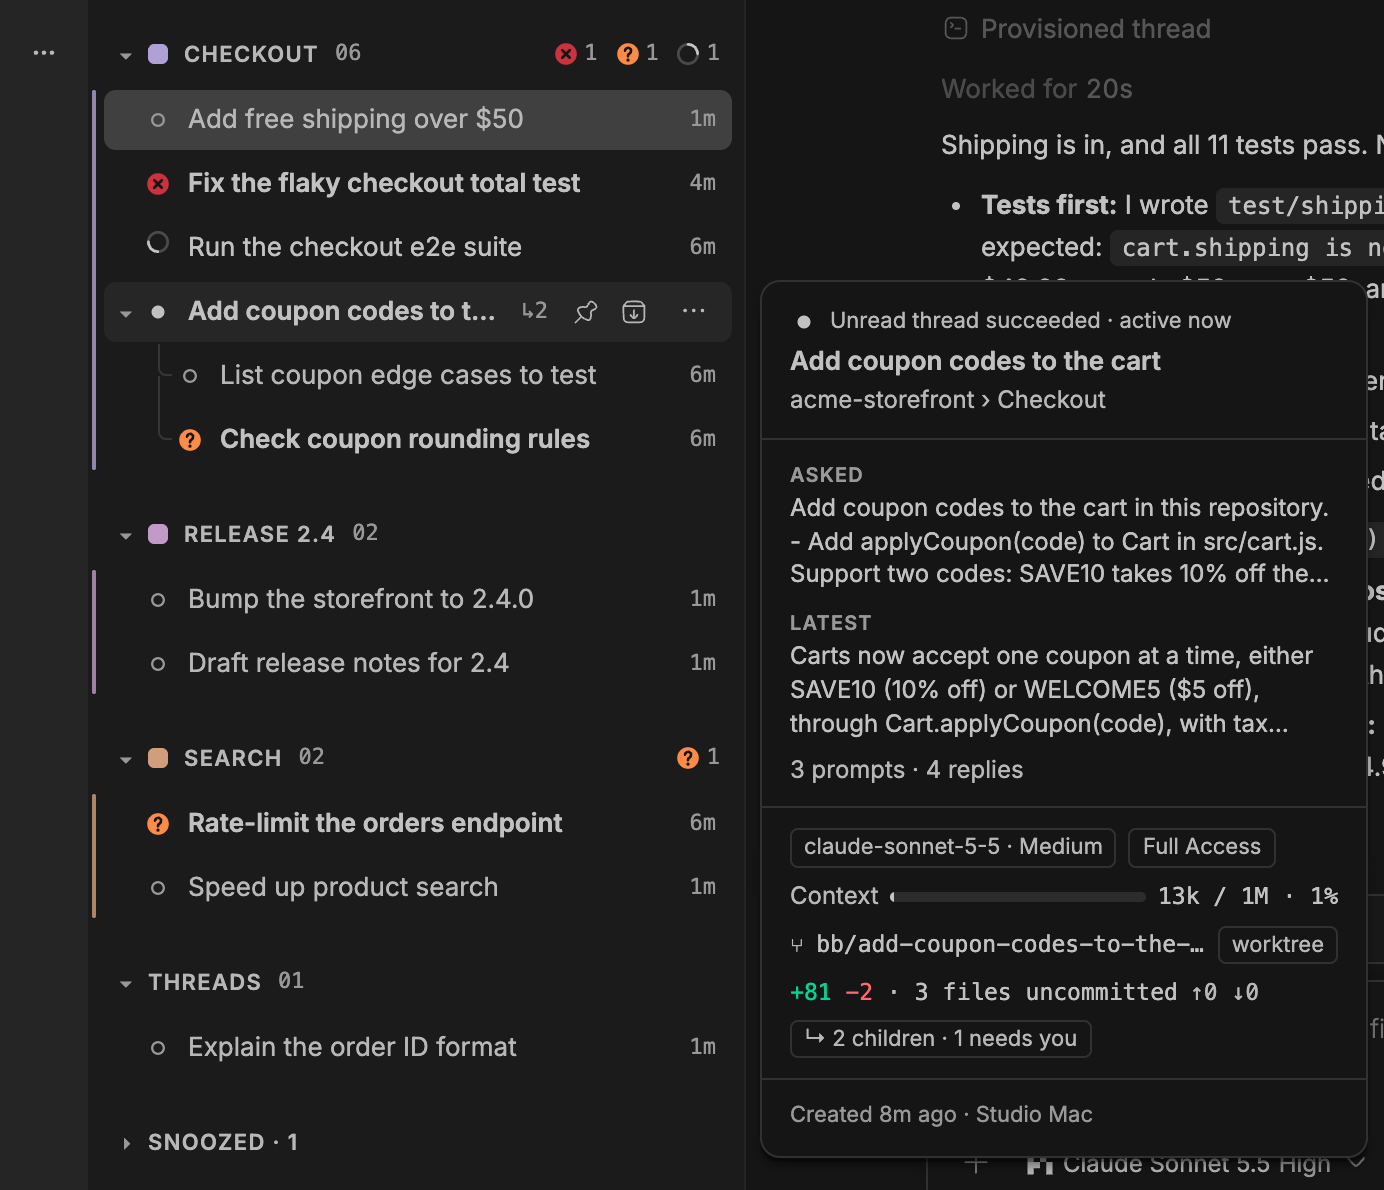Click the CHECKOUT purple color swatch
Screen dimensions: 1384x1190
point(158,54)
